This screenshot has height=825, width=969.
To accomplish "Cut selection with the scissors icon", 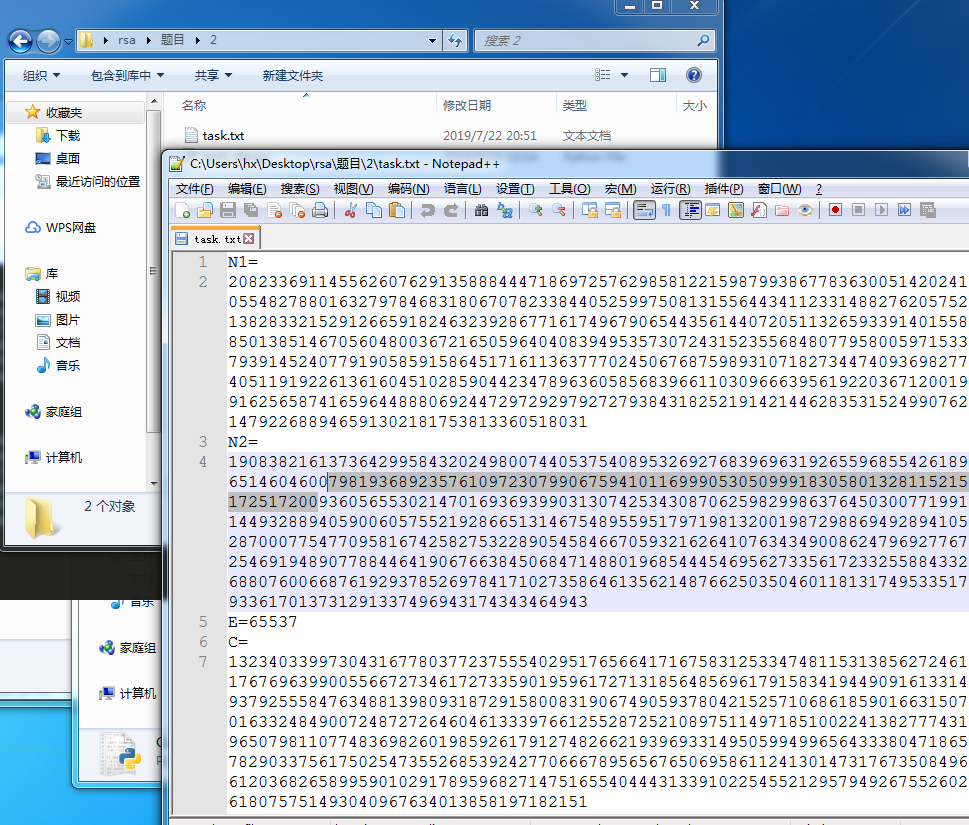I will tap(350, 211).
